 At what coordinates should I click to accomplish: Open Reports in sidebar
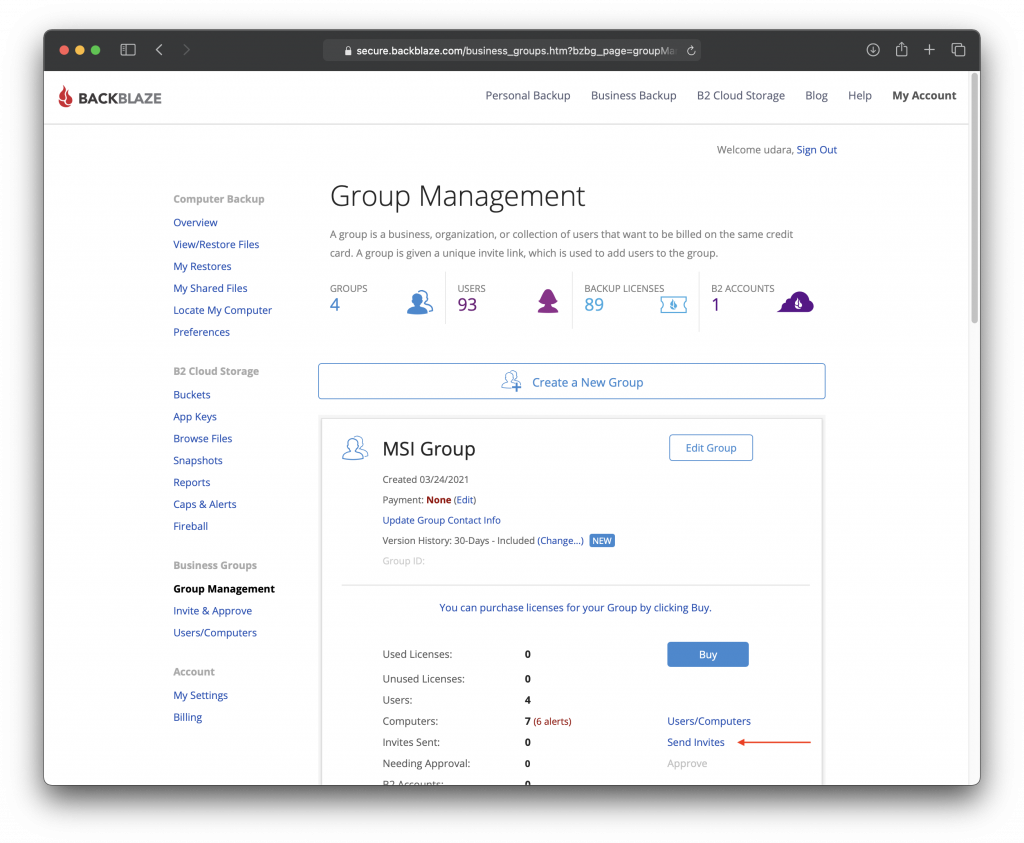coord(192,483)
